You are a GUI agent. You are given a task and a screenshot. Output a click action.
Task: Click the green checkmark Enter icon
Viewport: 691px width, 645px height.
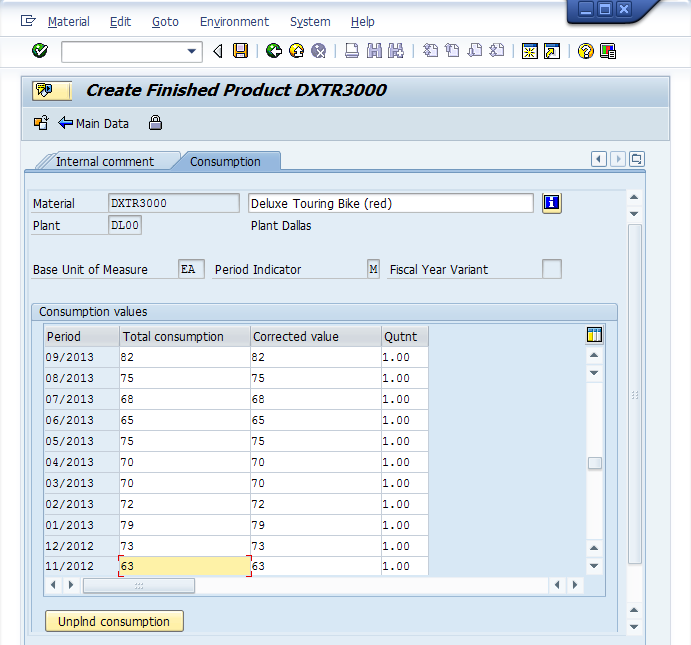click(40, 51)
